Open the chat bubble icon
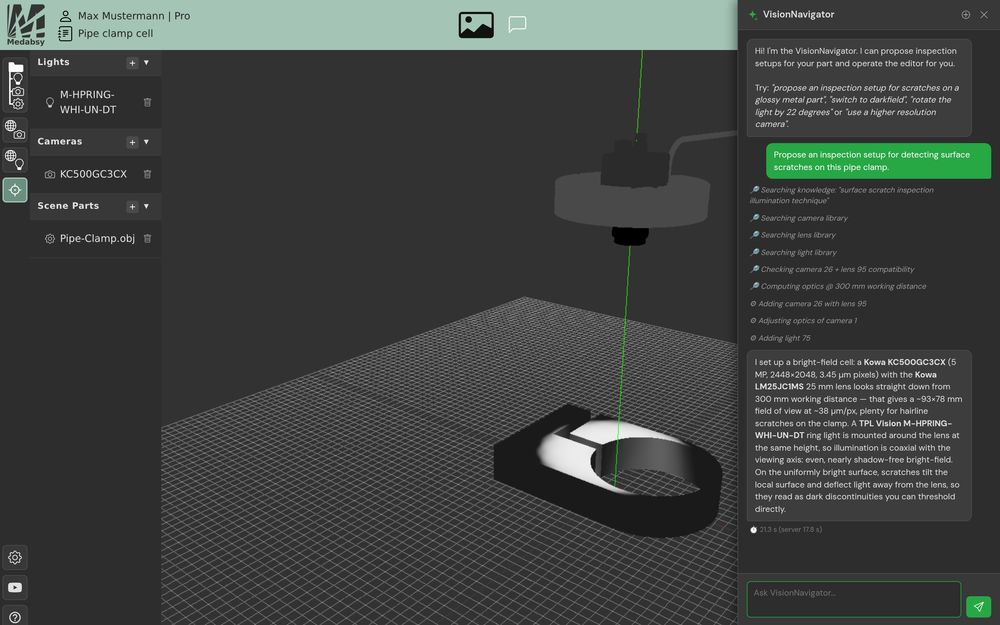The image size is (1000, 625). [x=517, y=25]
